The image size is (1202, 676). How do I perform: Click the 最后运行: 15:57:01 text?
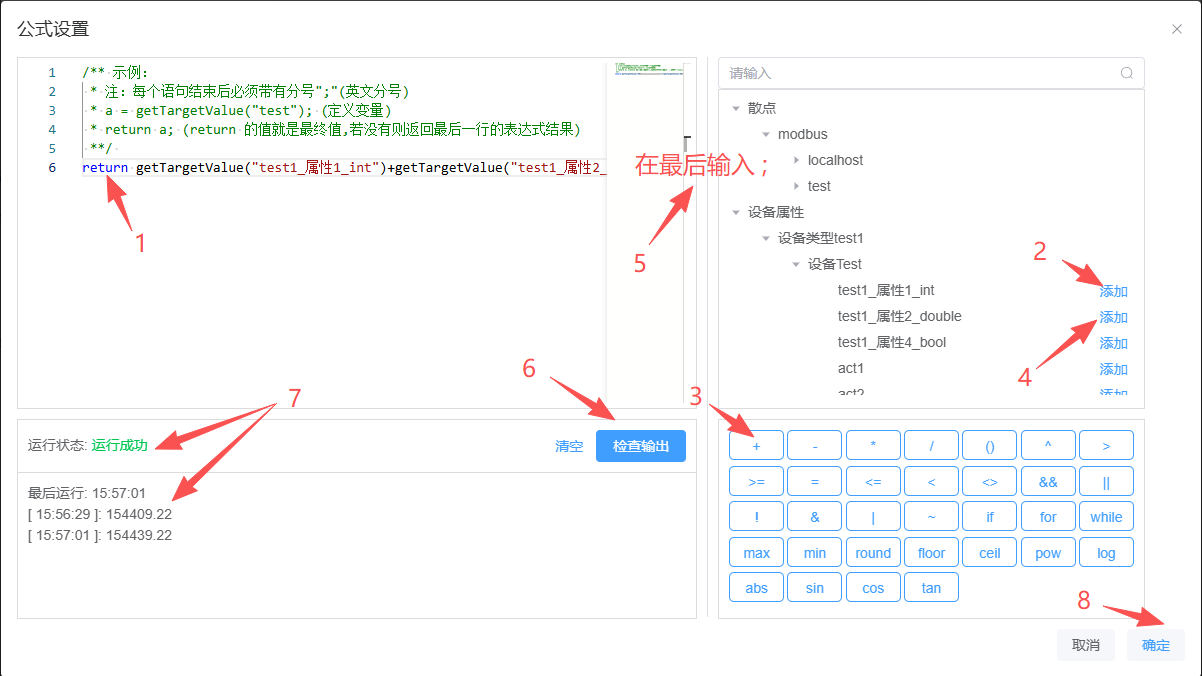tap(87, 493)
